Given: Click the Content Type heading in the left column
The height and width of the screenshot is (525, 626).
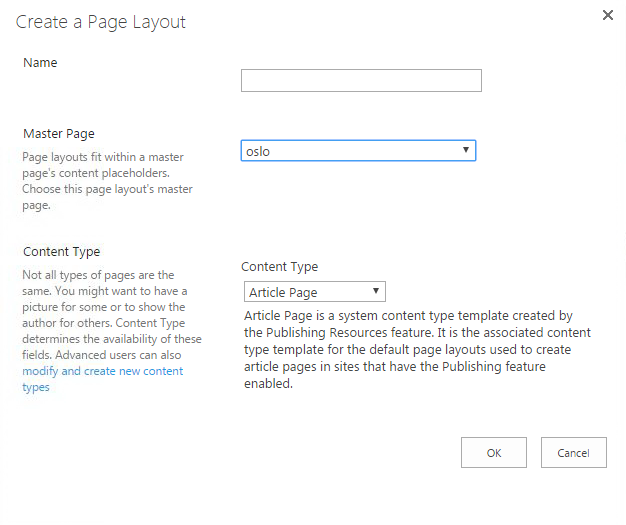Looking at the screenshot, I should [x=62, y=252].
